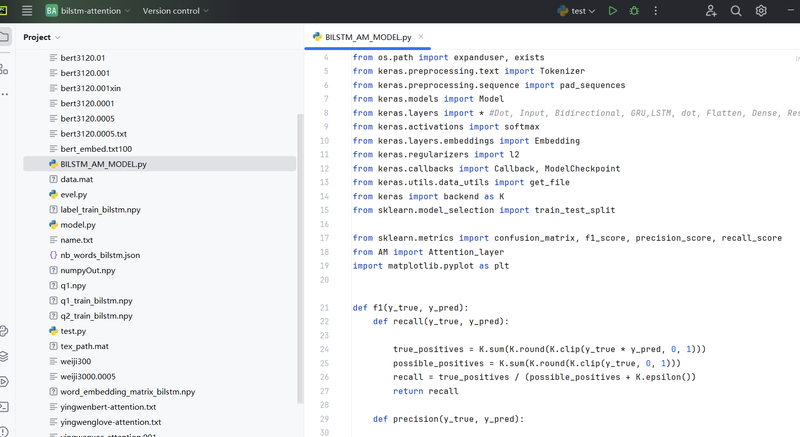Click 'def precision(y_true, y_pred):' line

coord(448,419)
